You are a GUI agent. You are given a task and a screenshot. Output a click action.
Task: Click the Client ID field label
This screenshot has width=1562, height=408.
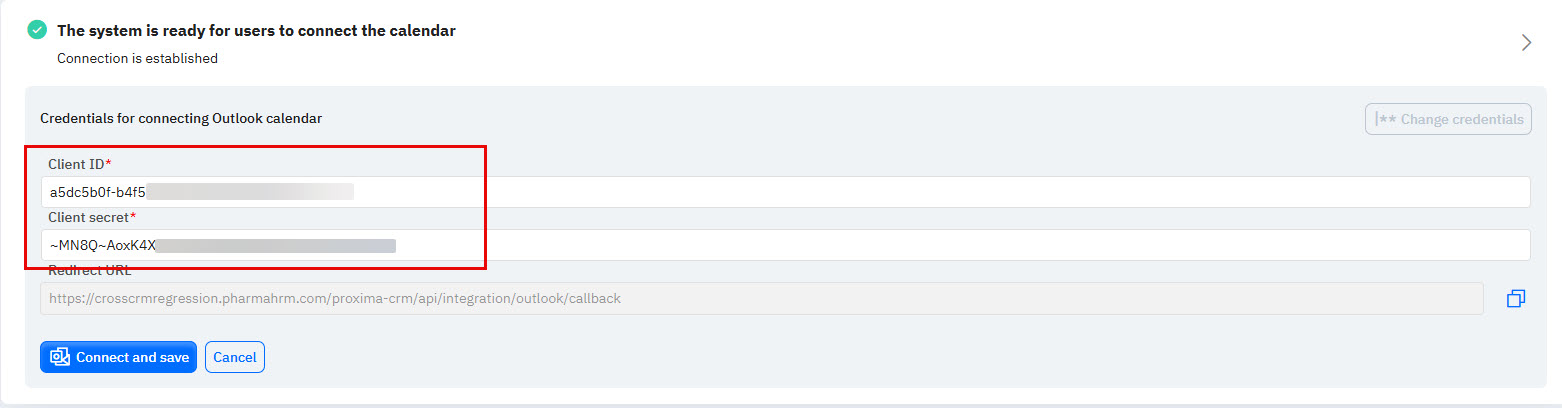[76, 164]
